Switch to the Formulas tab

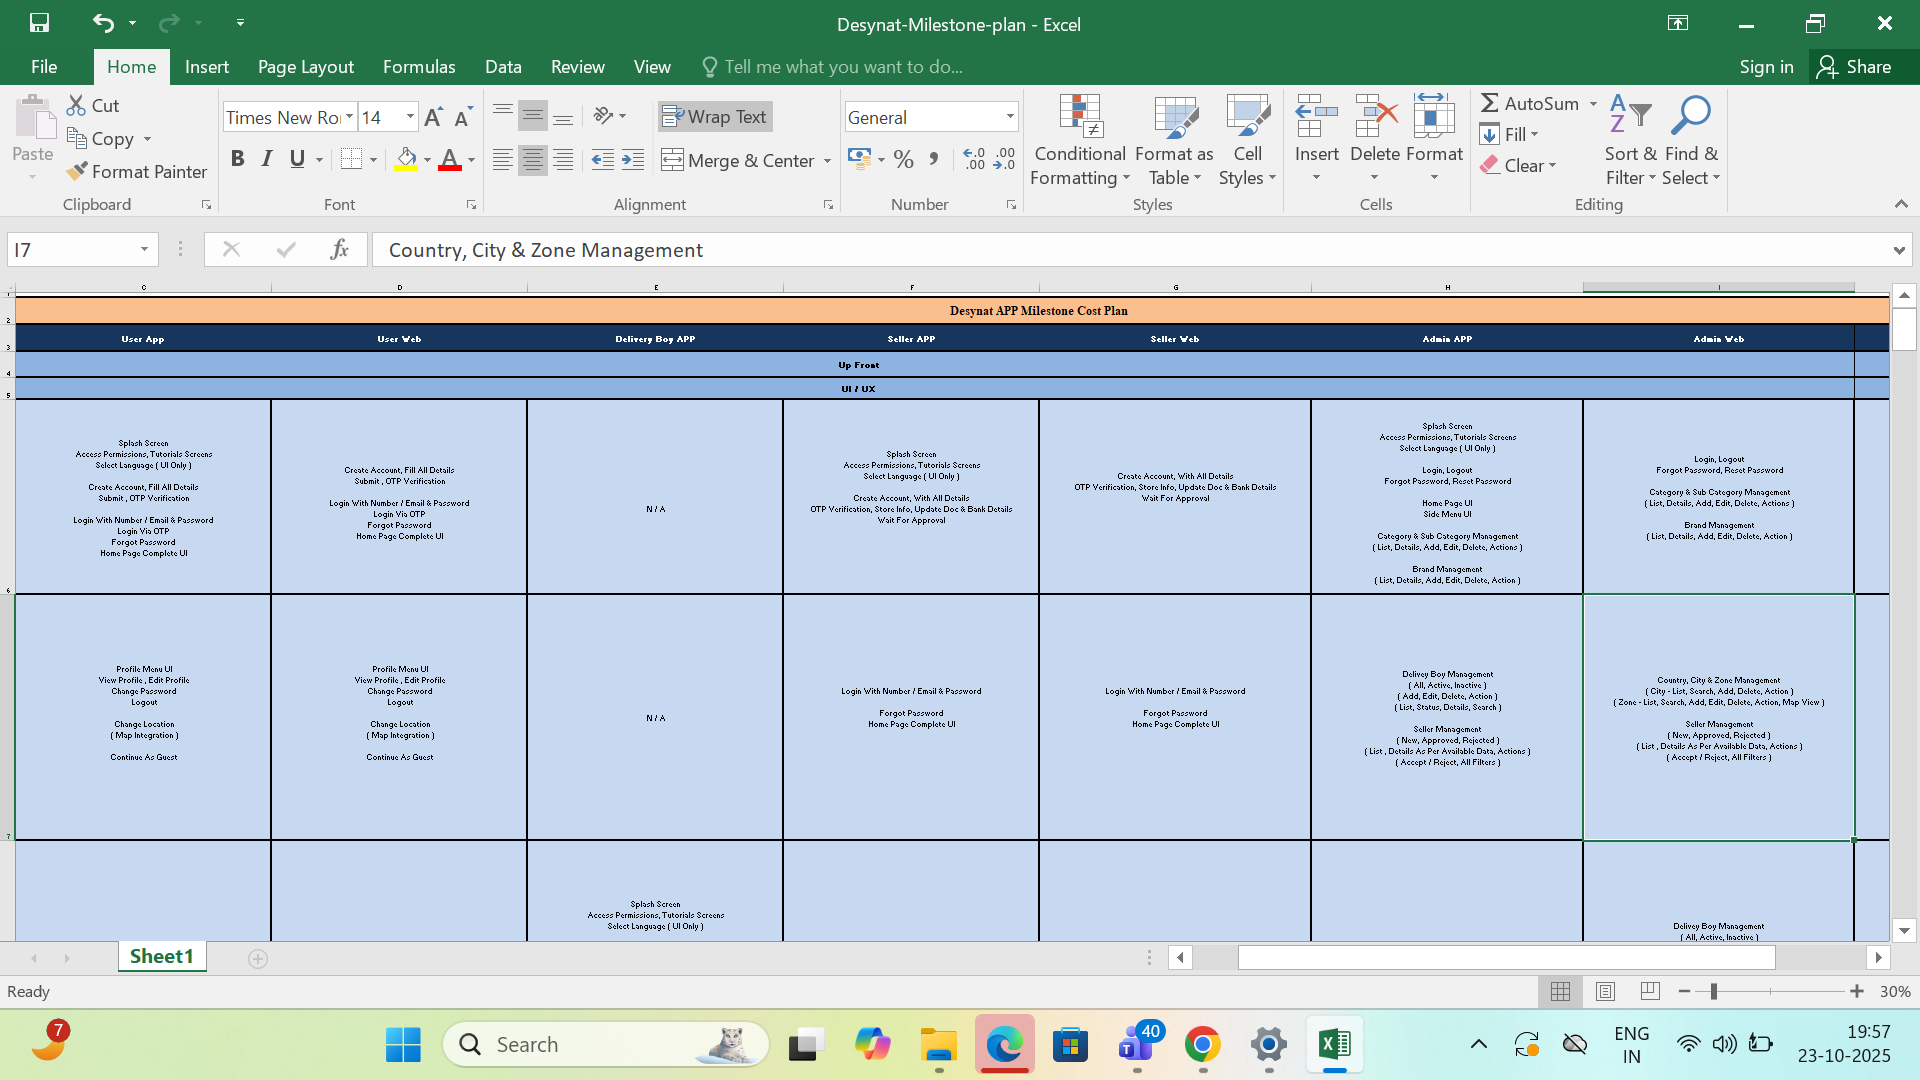[419, 67]
